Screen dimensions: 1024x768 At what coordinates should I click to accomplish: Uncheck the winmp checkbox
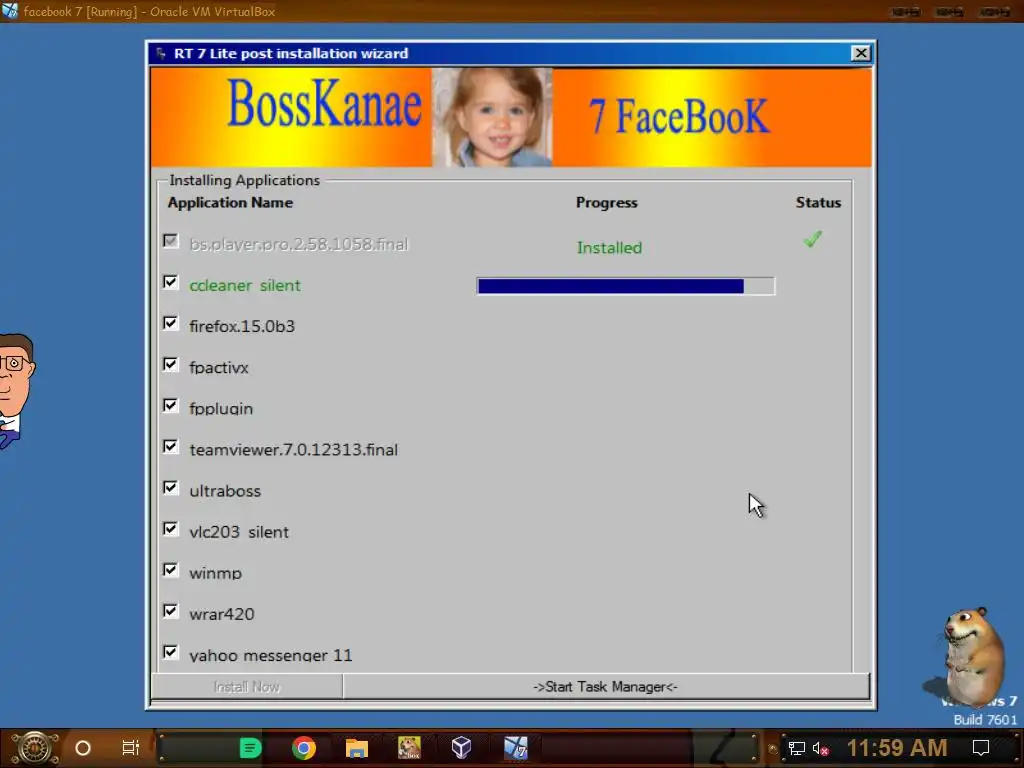click(x=170, y=570)
